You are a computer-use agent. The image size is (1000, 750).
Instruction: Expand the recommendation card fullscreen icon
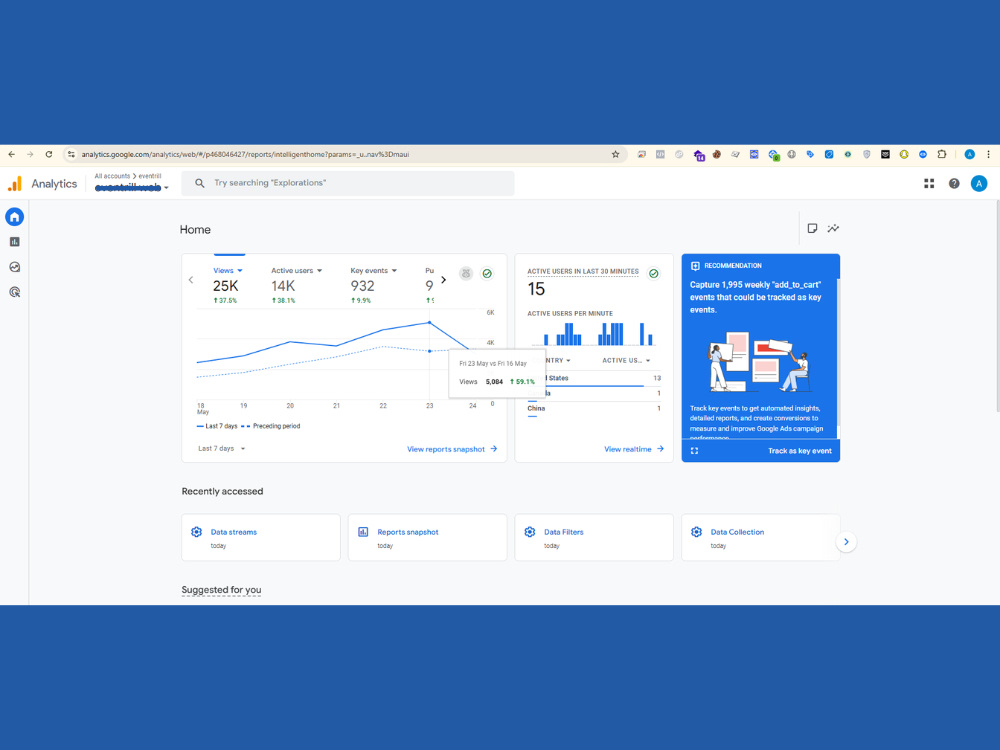(695, 451)
